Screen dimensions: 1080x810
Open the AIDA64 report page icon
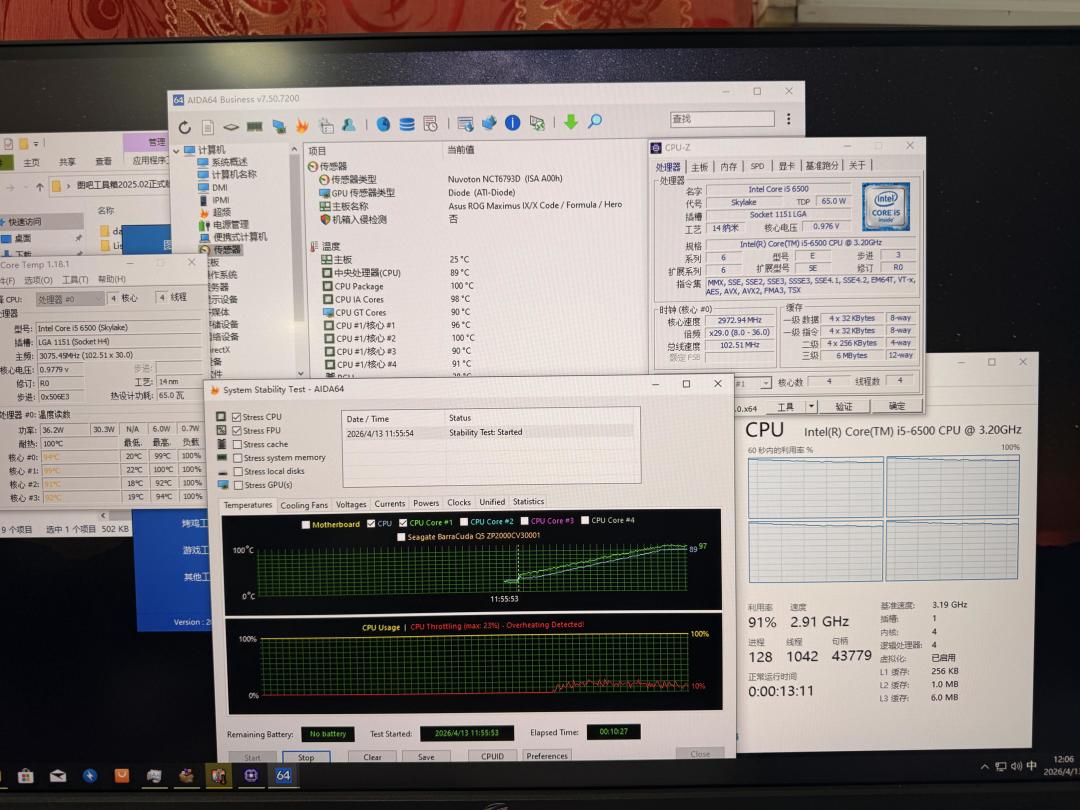coord(207,127)
